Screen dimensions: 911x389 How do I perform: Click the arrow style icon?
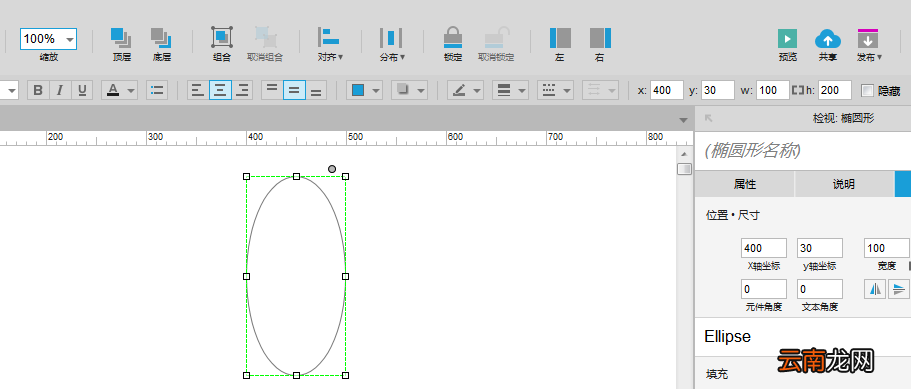coord(594,90)
